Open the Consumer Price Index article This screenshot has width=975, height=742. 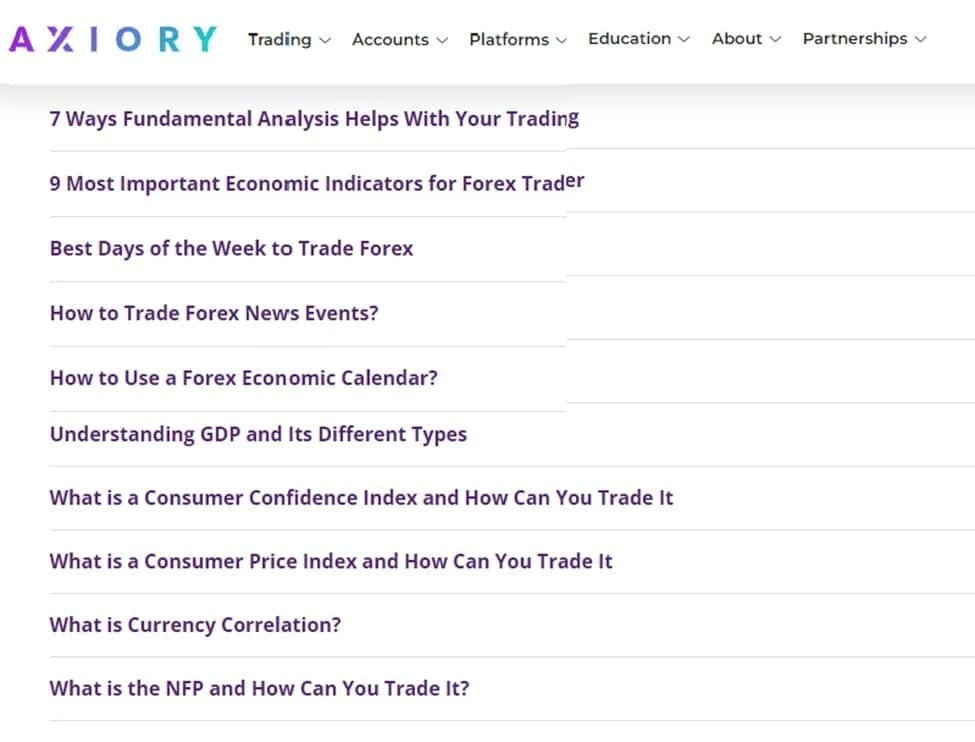point(331,561)
